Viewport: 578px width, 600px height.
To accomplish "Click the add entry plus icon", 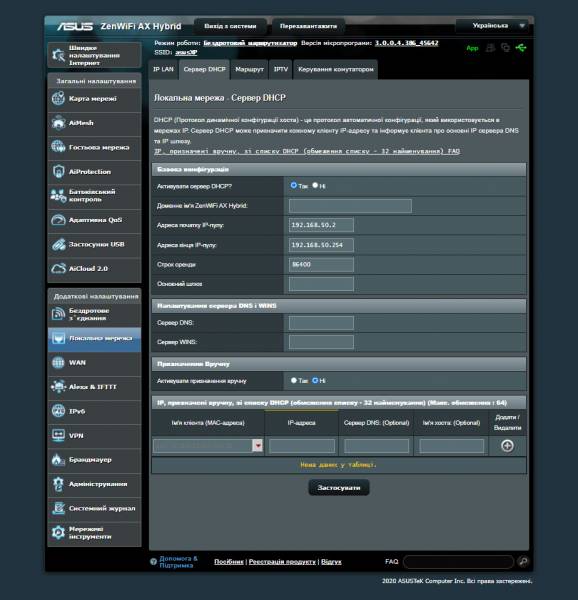I will click(507, 446).
